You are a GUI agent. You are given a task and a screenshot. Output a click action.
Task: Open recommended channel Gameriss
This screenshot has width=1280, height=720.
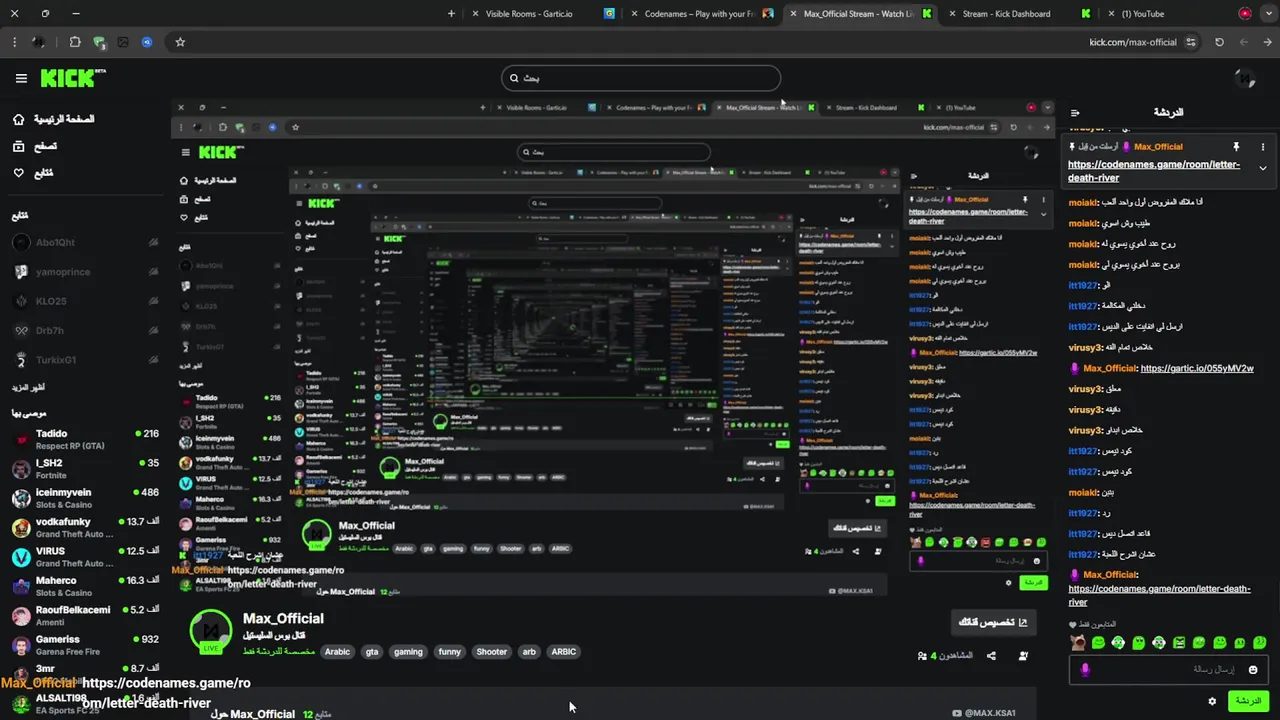click(x=85, y=644)
